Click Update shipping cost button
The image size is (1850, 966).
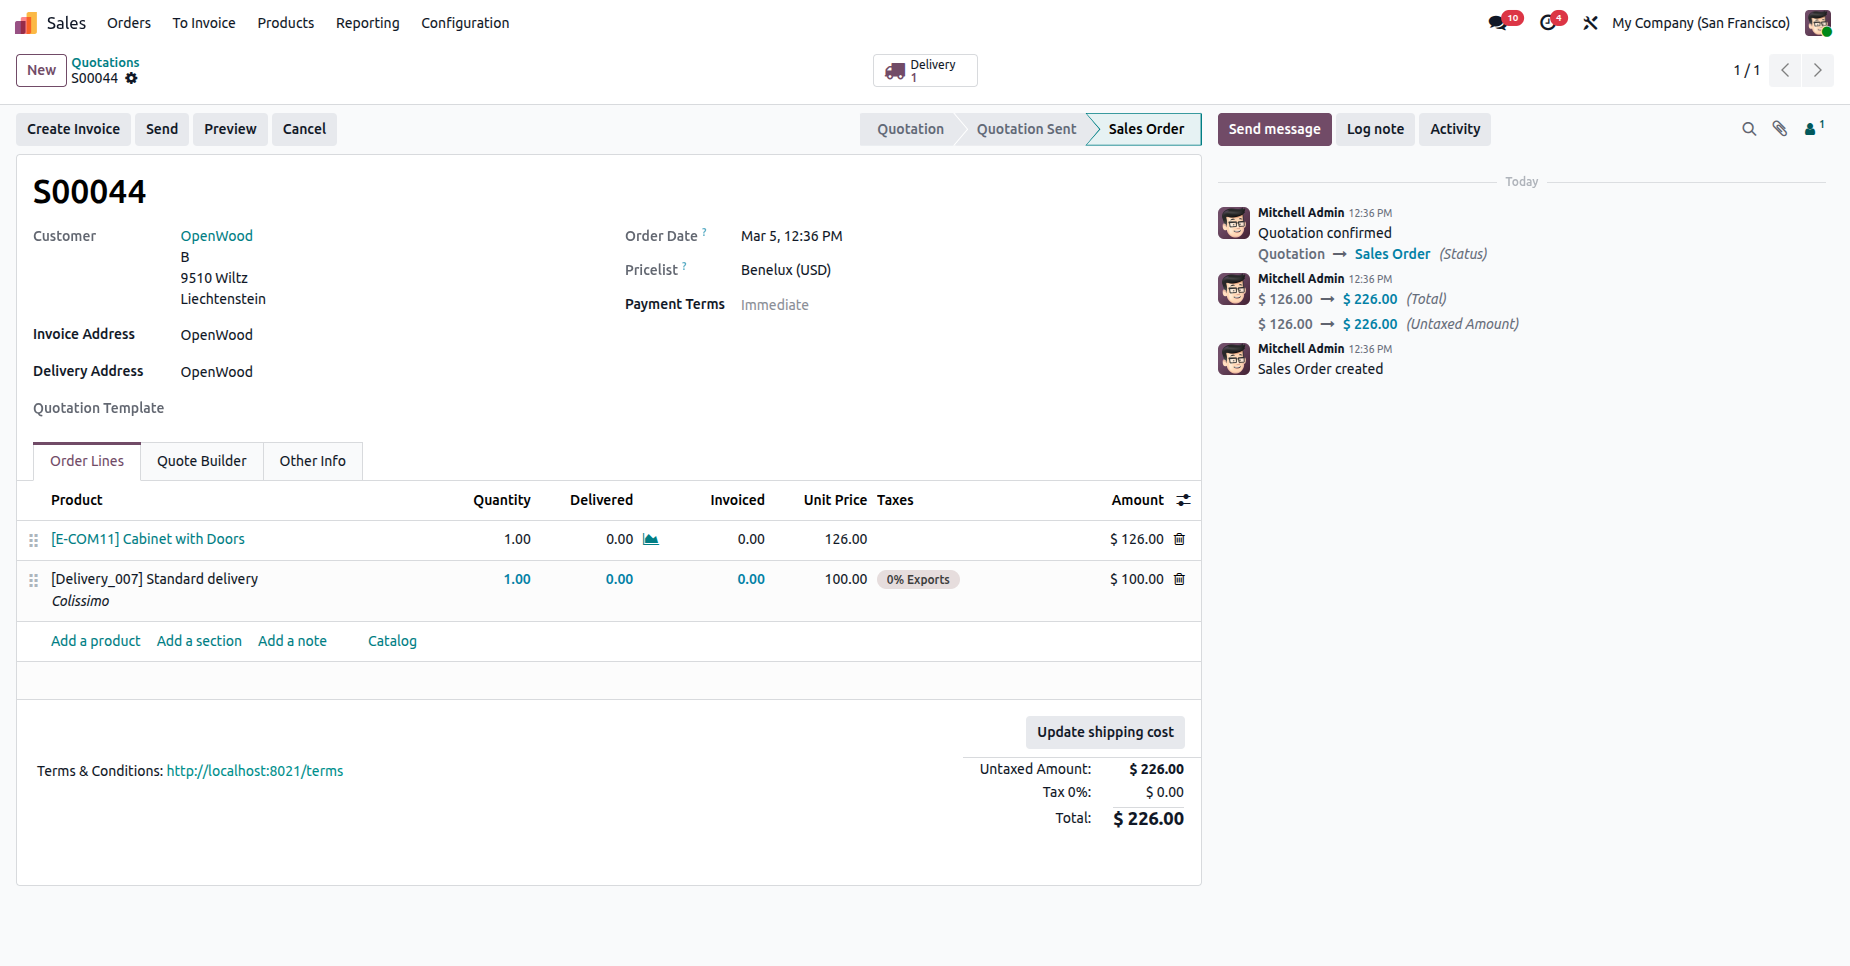pyautogui.click(x=1106, y=732)
